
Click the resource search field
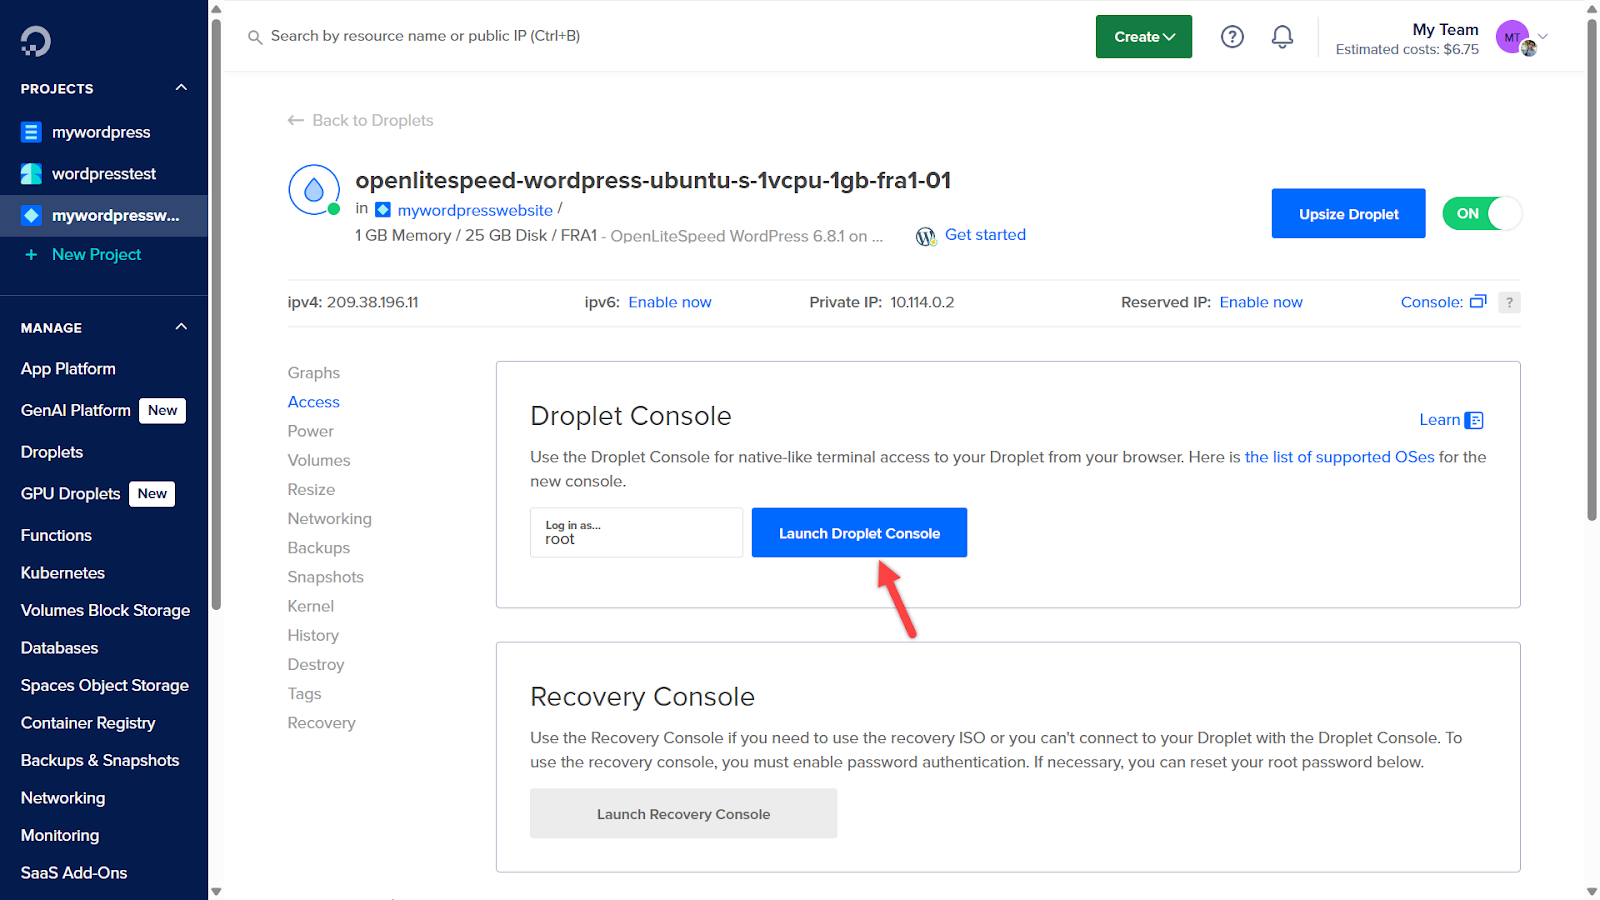[425, 36]
